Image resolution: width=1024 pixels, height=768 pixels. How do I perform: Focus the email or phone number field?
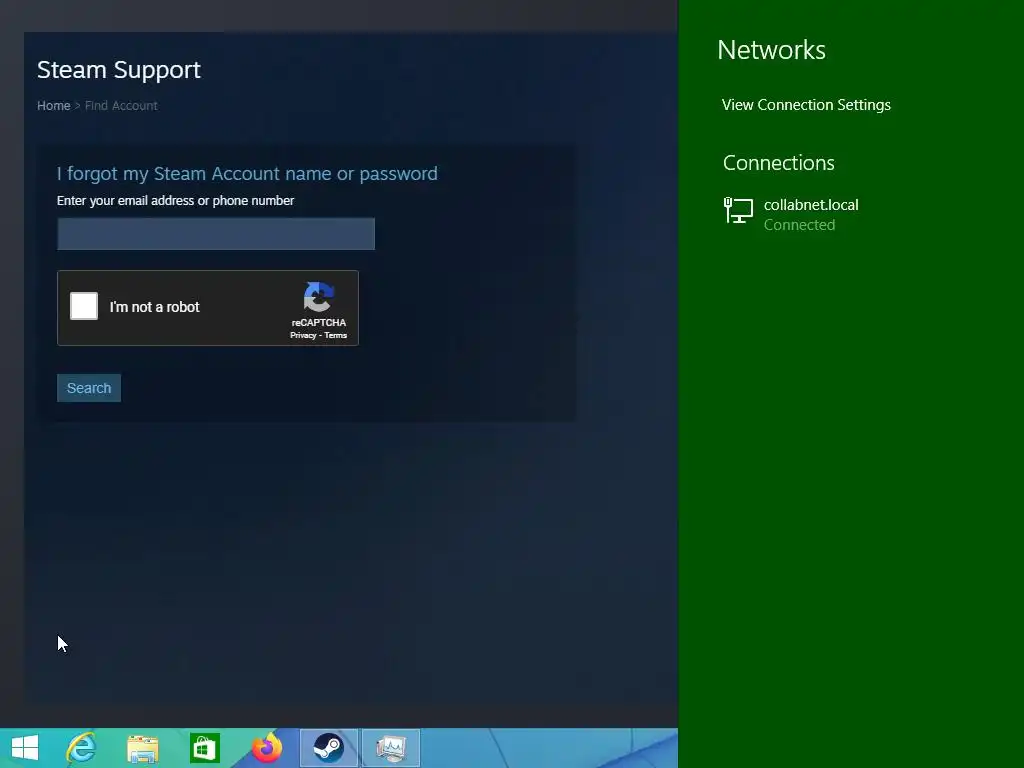tap(216, 234)
